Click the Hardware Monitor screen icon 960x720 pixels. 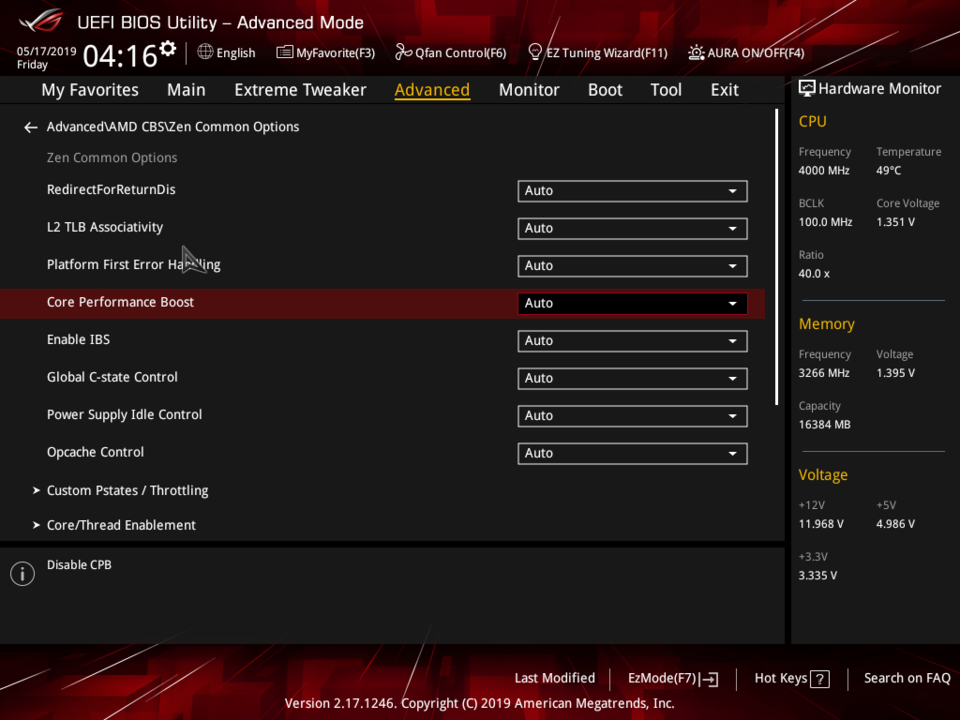pos(807,89)
